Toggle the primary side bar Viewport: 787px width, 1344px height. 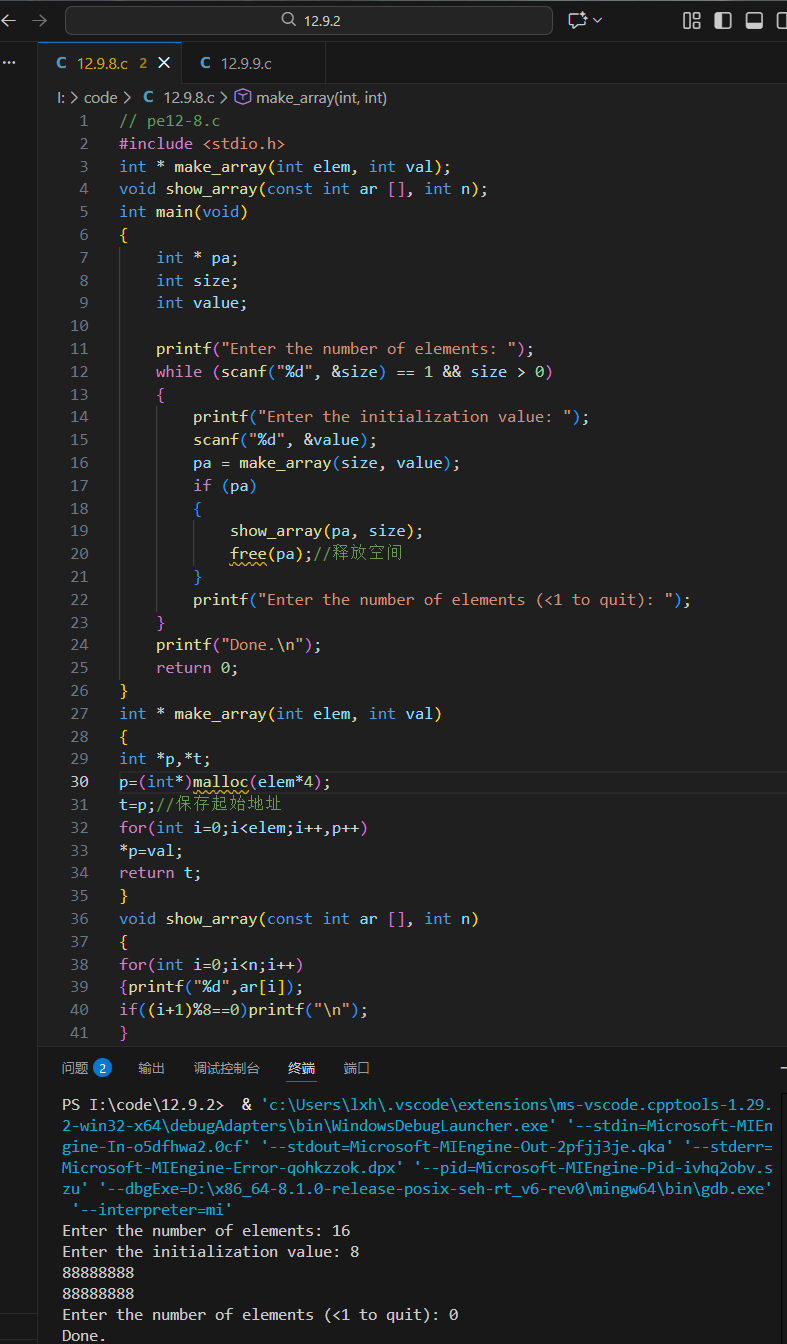click(723, 20)
